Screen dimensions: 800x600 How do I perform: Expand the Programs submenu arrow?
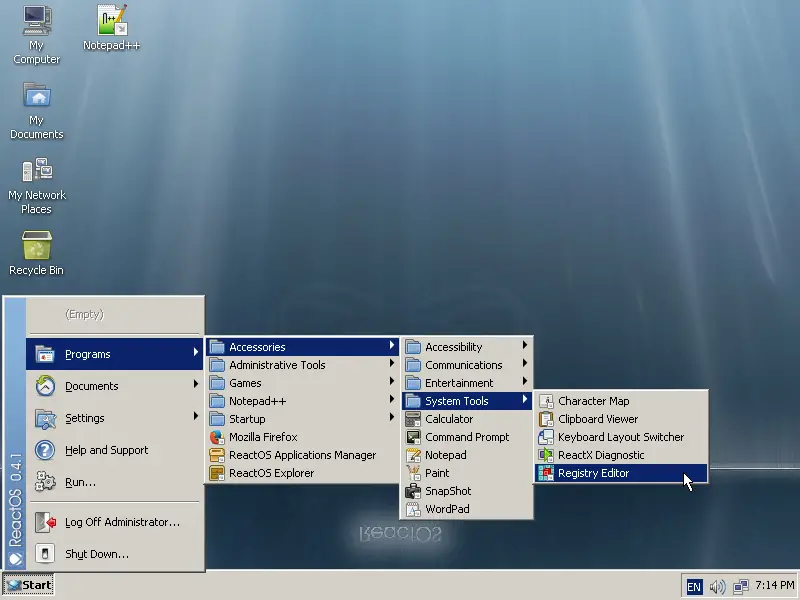point(195,352)
